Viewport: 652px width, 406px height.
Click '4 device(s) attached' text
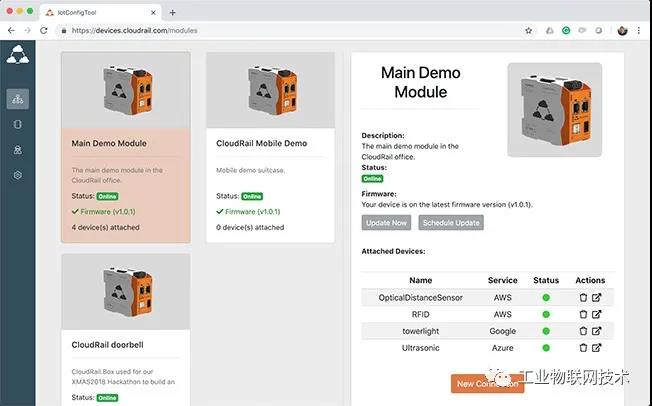[105, 228]
